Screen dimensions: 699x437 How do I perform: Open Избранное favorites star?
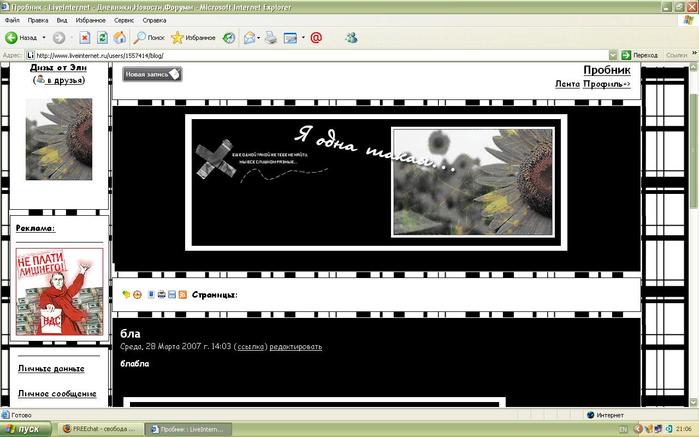point(177,38)
